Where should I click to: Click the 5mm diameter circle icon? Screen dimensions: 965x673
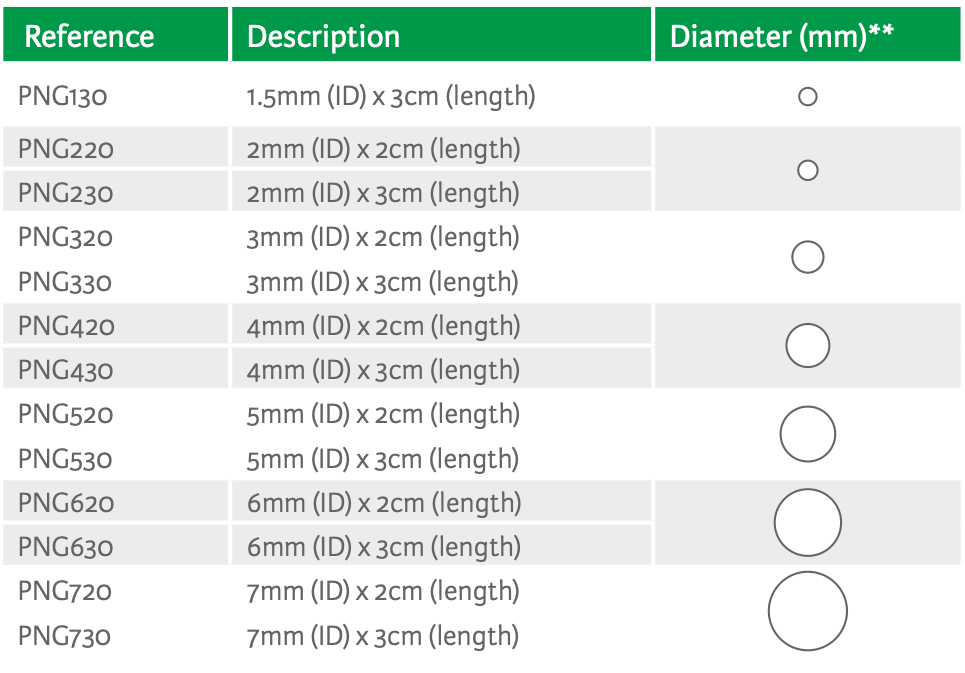(x=808, y=435)
